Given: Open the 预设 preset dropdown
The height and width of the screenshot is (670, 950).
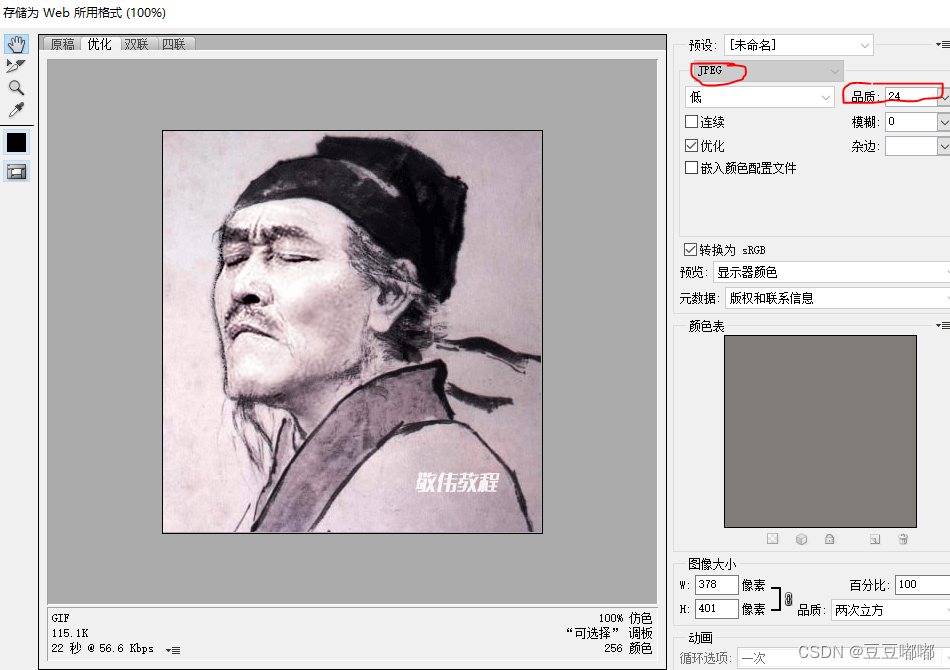Looking at the screenshot, I should [x=799, y=45].
